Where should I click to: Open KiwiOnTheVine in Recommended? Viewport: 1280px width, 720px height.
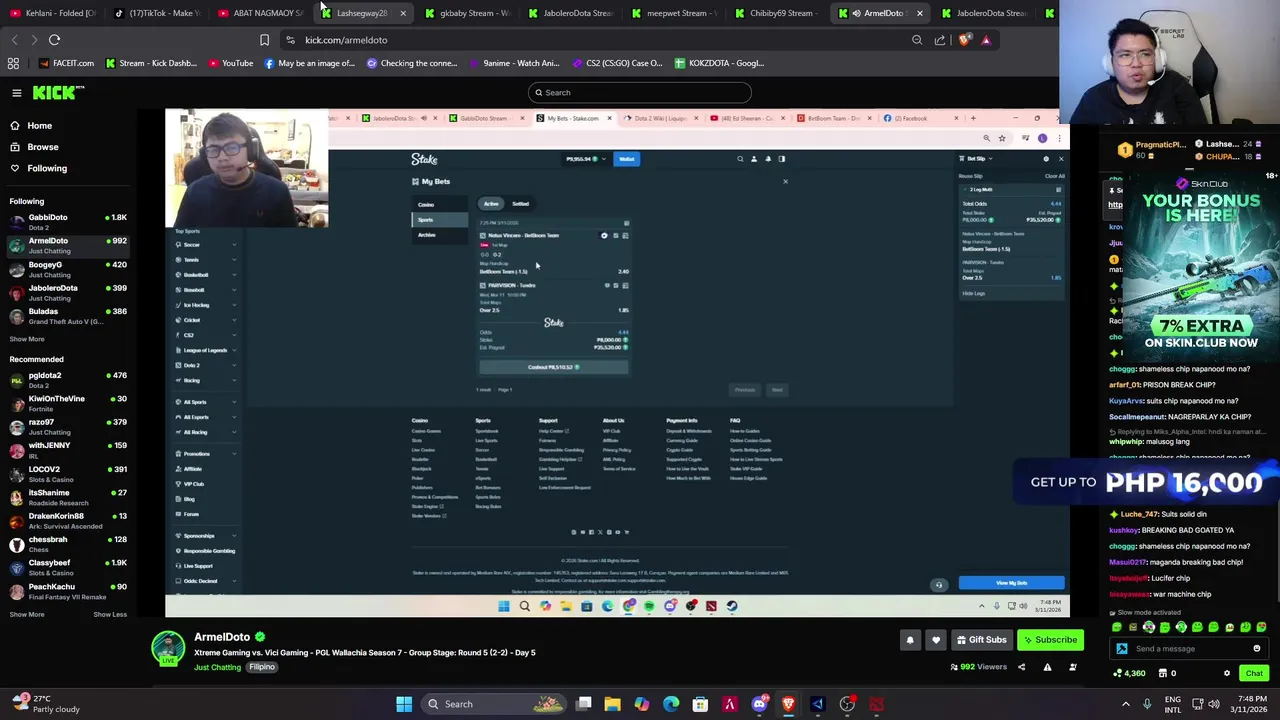click(x=70, y=403)
